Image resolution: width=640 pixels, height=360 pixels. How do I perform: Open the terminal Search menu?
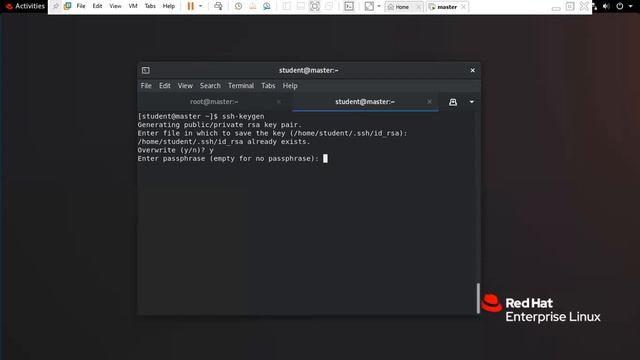210,86
